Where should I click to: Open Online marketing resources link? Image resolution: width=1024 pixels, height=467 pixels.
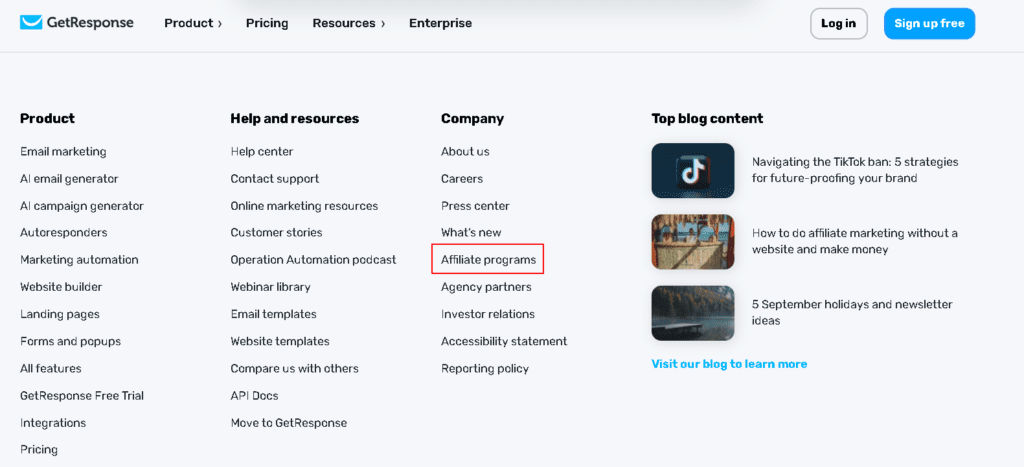(x=304, y=206)
